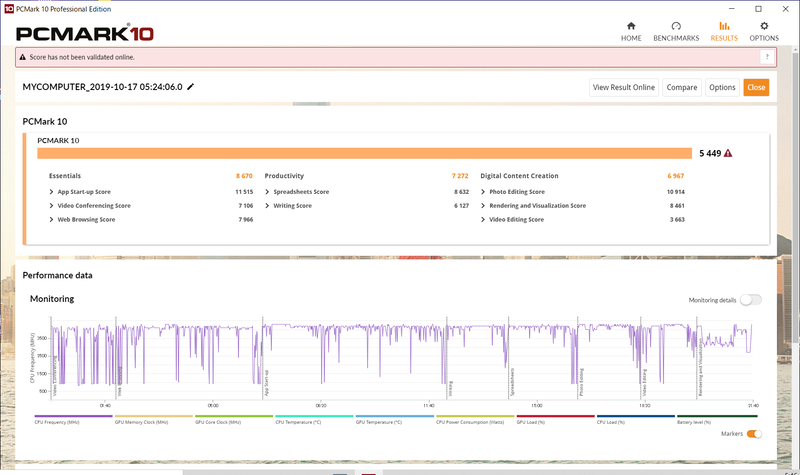Click the orange Close button
800x475 pixels.
pos(756,87)
